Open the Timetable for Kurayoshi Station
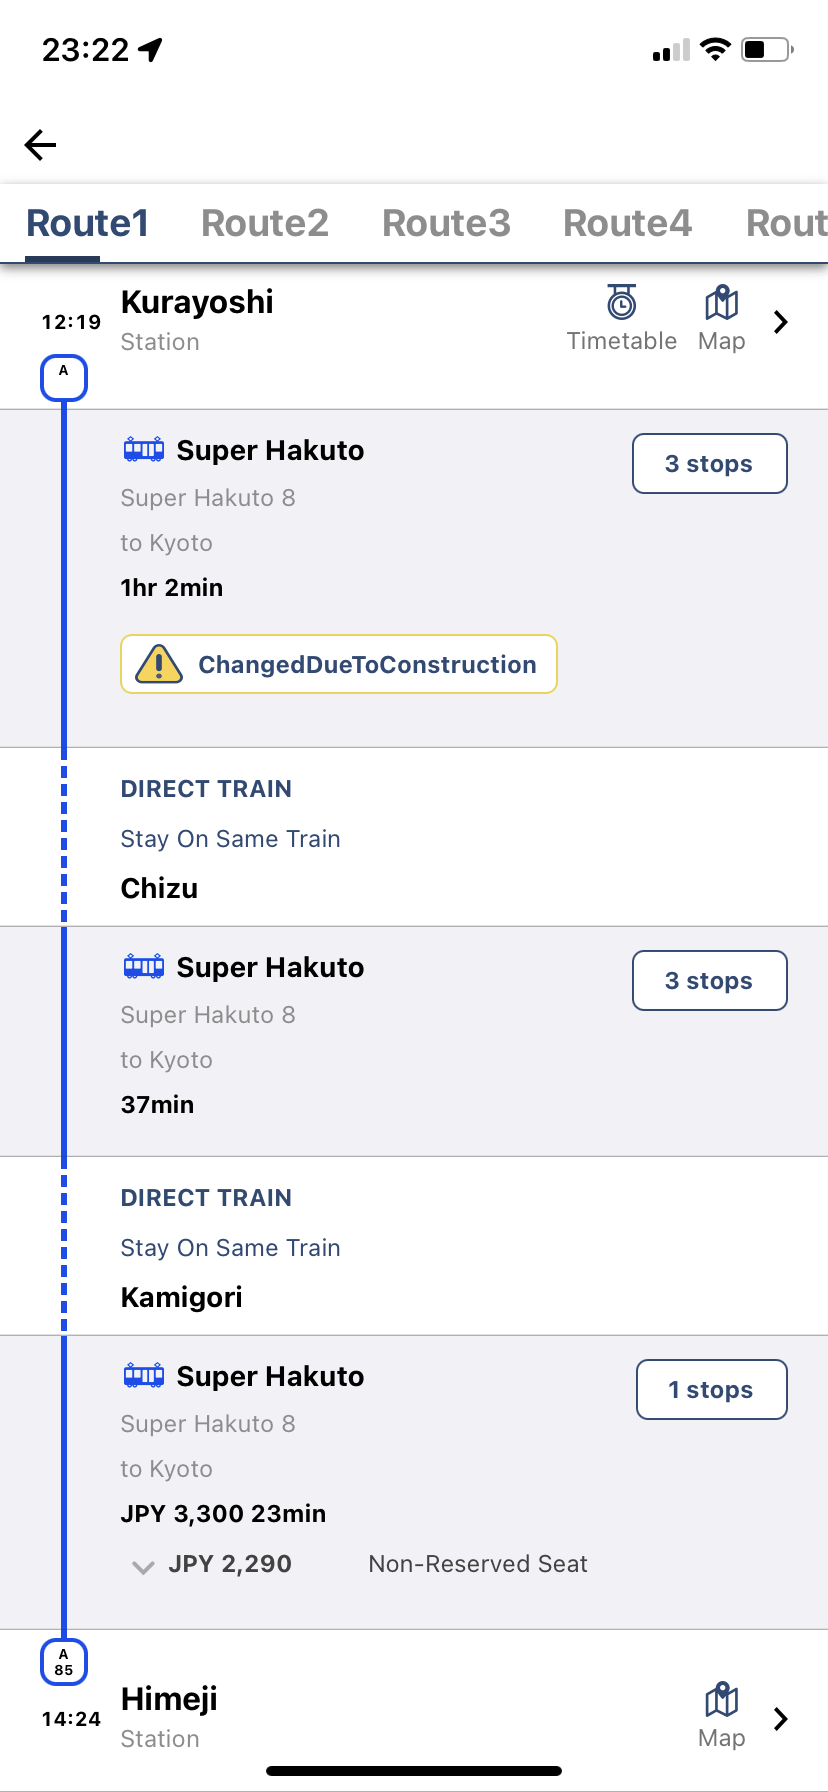The width and height of the screenshot is (828, 1792). pos(621,315)
